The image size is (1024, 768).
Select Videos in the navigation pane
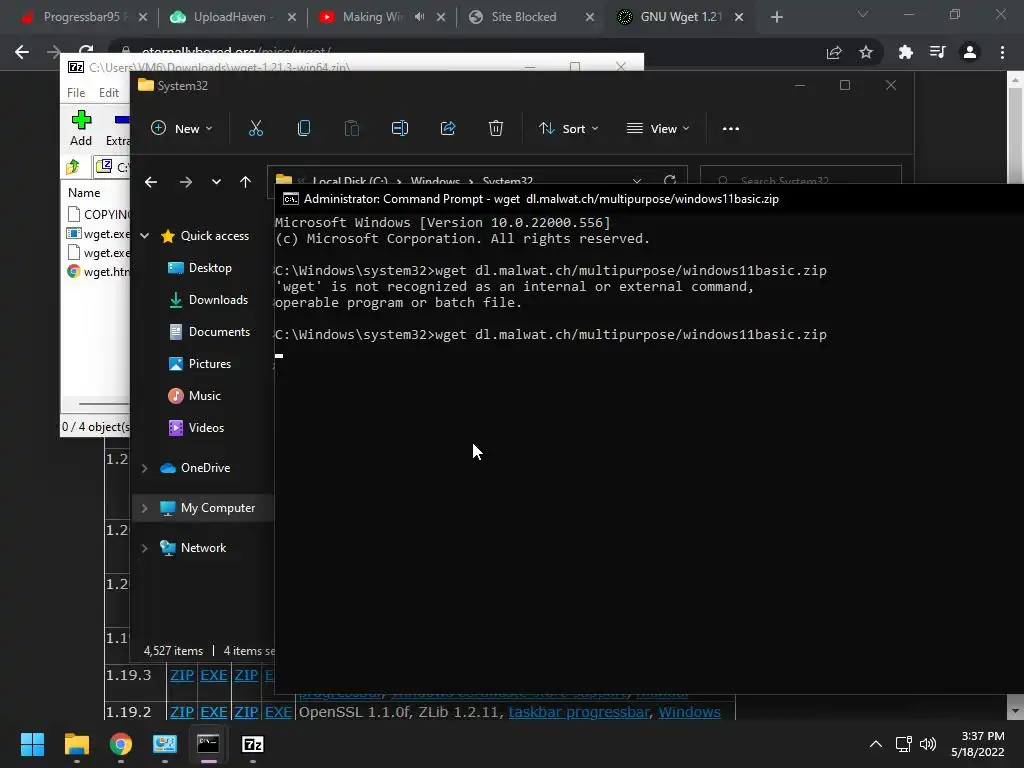[206, 428]
